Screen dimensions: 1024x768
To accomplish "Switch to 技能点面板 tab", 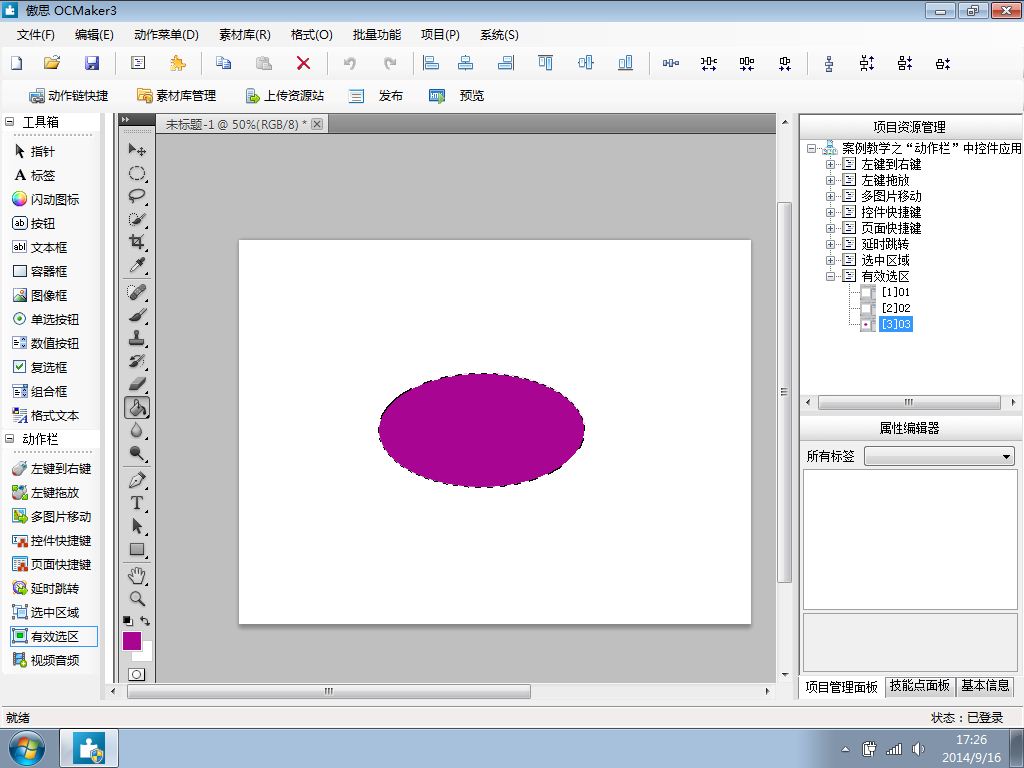I will click(920, 685).
